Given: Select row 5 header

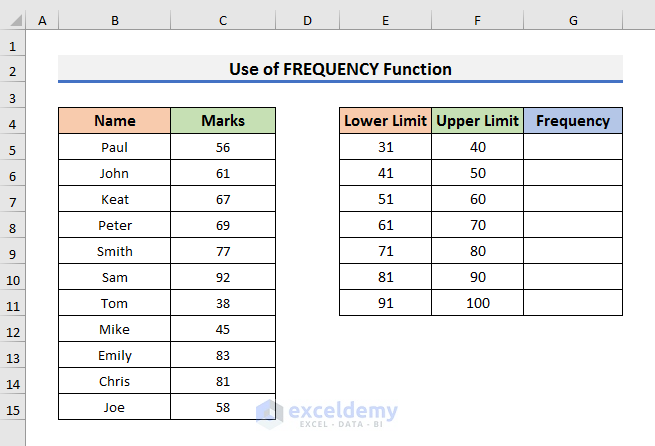Looking at the screenshot, I should (13, 147).
